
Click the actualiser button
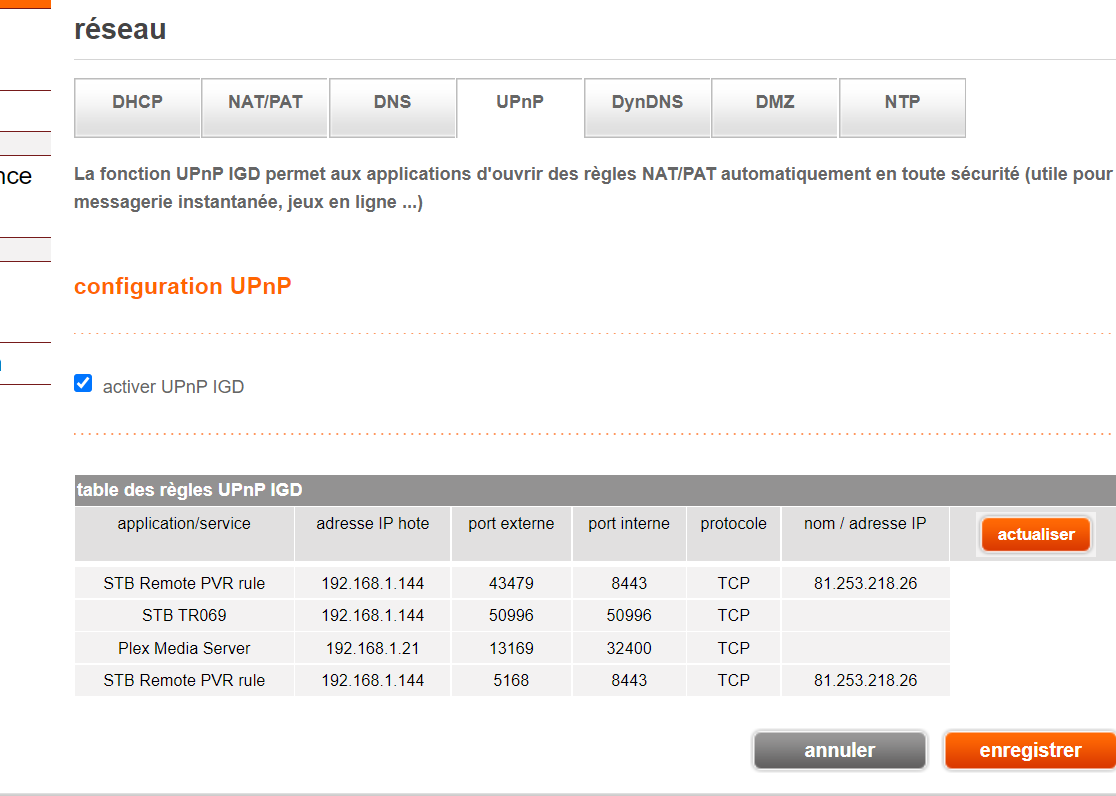(x=1035, y=535)
